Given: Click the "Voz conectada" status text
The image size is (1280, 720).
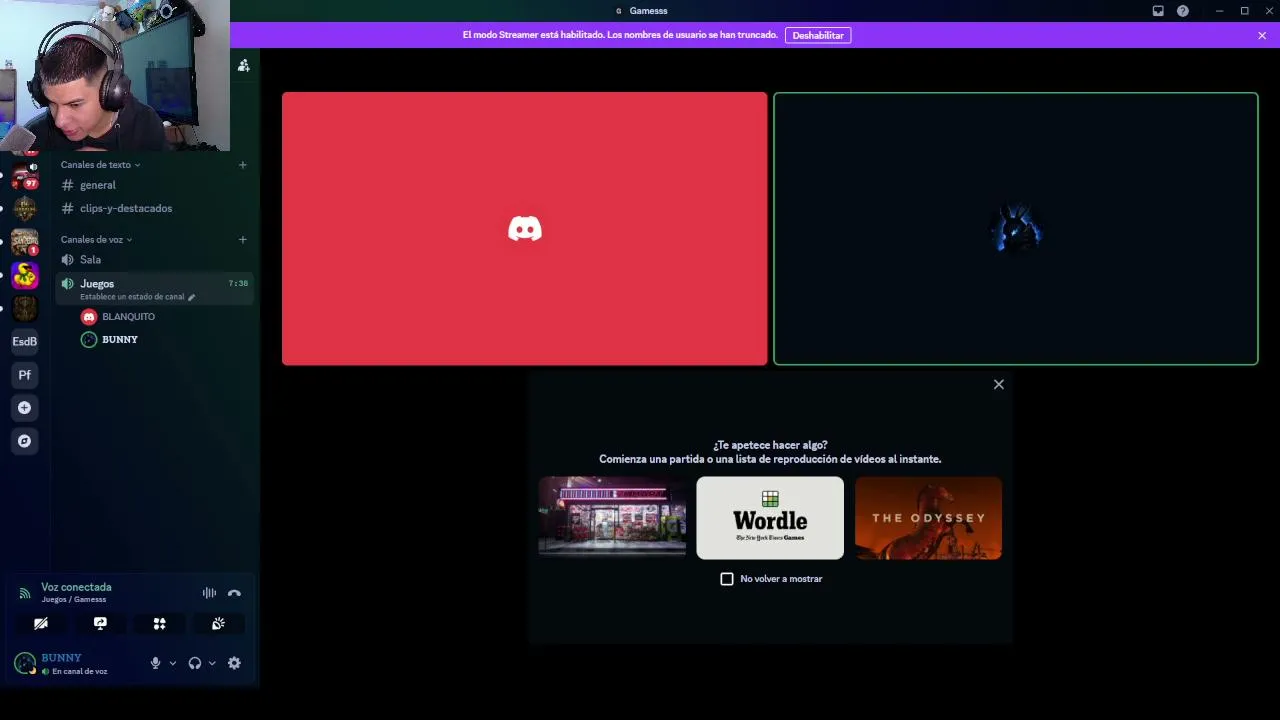Looking at the screenshot, I should pyautogui.click(x=76, y=587).
